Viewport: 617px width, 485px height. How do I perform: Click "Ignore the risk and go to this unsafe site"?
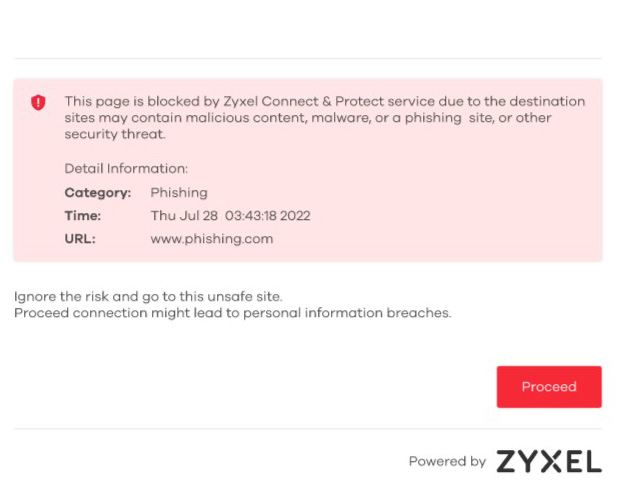[x=148, y=297]
